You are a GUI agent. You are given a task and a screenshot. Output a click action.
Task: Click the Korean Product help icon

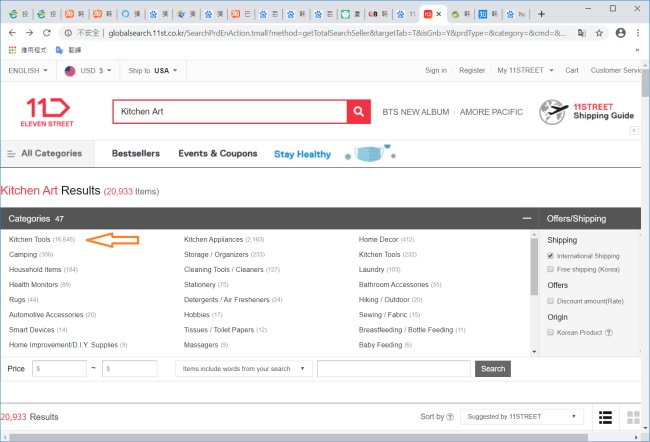(x=608, y=332)
